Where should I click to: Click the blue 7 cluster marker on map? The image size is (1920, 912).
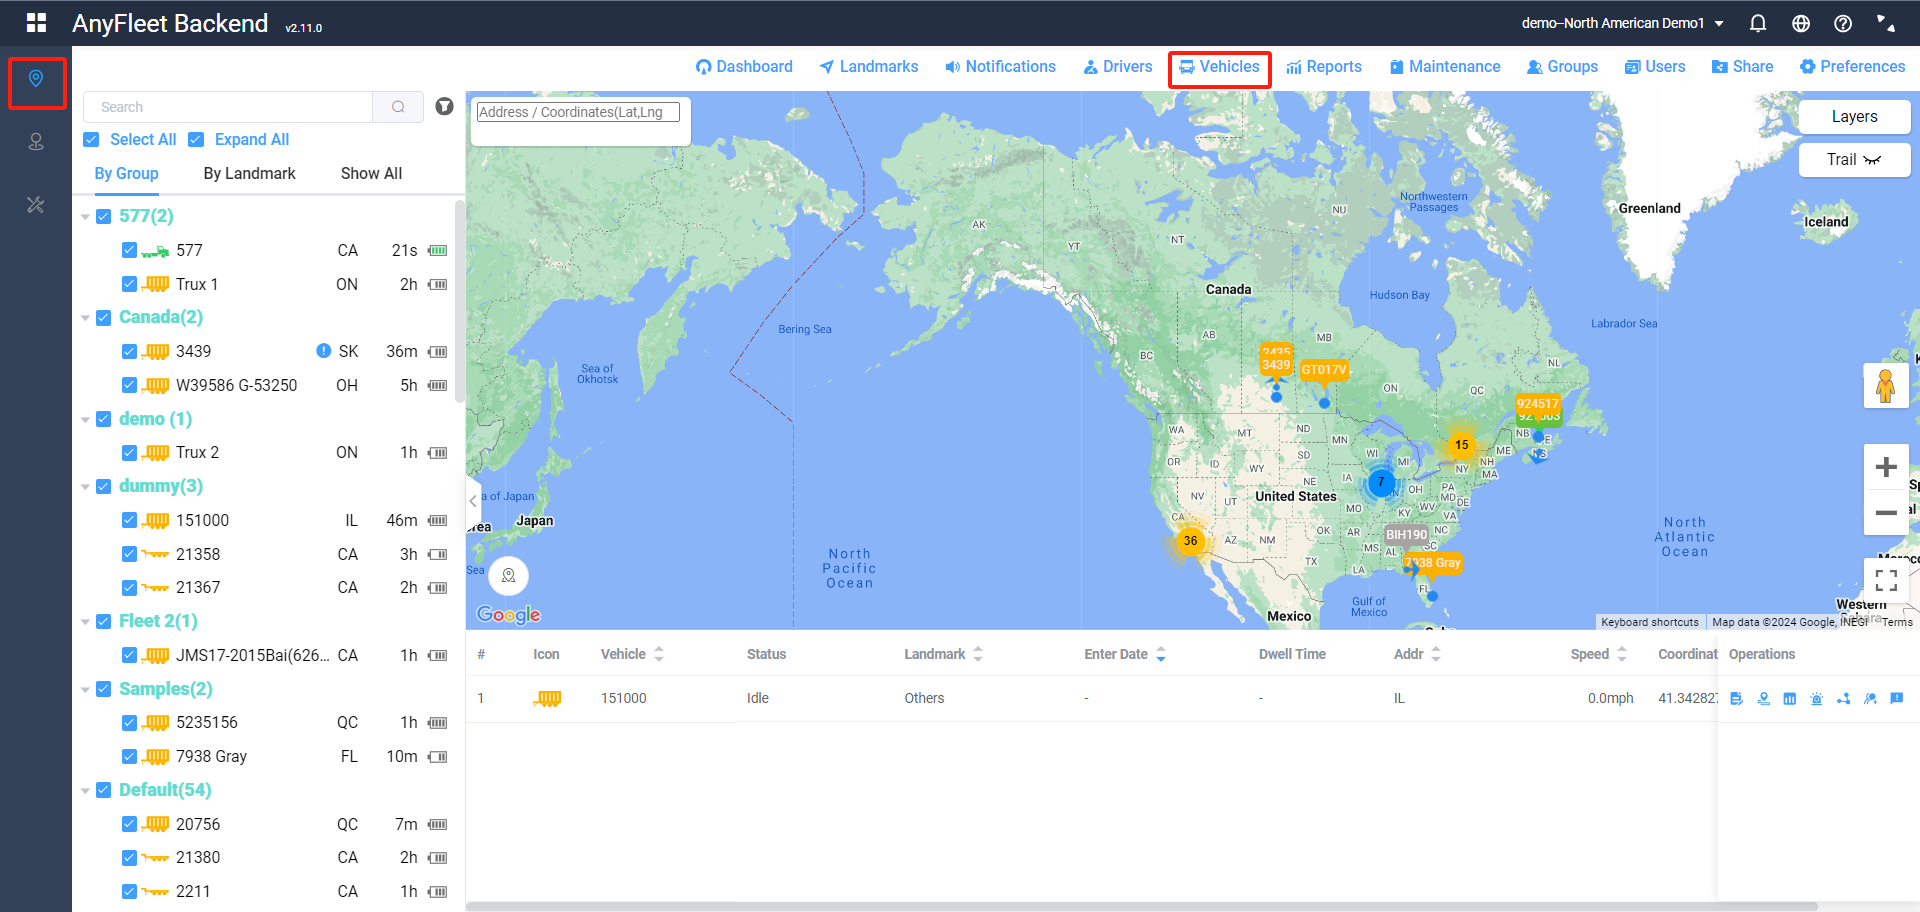(1381, 482)
